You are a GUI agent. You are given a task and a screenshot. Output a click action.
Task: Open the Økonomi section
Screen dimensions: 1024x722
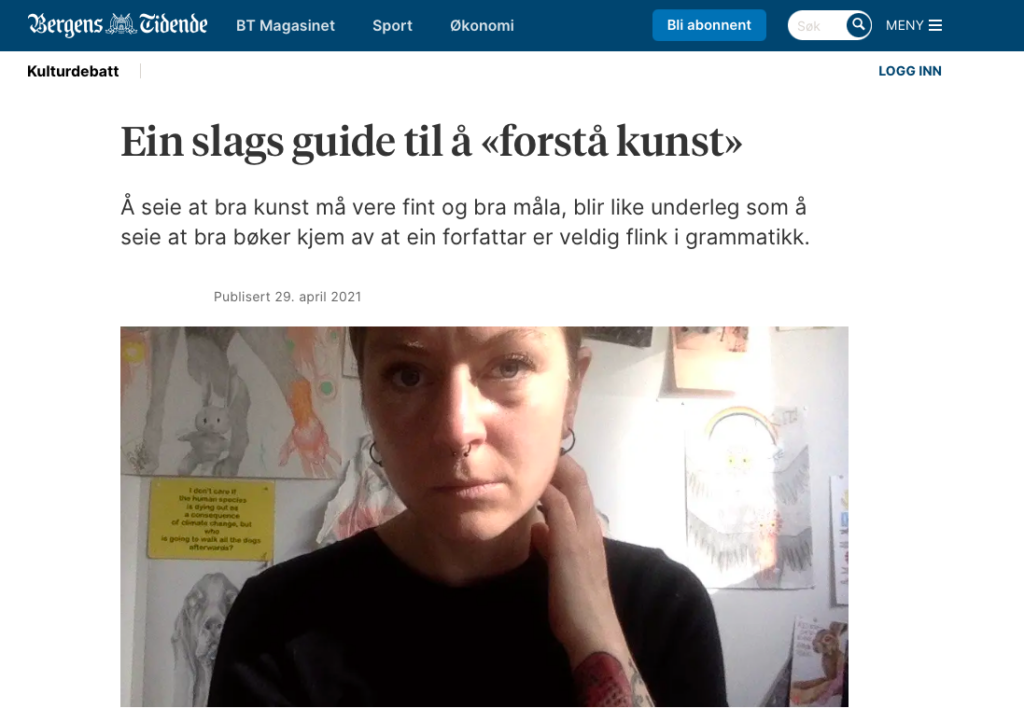pyautogui.click(x=482, y=25)
